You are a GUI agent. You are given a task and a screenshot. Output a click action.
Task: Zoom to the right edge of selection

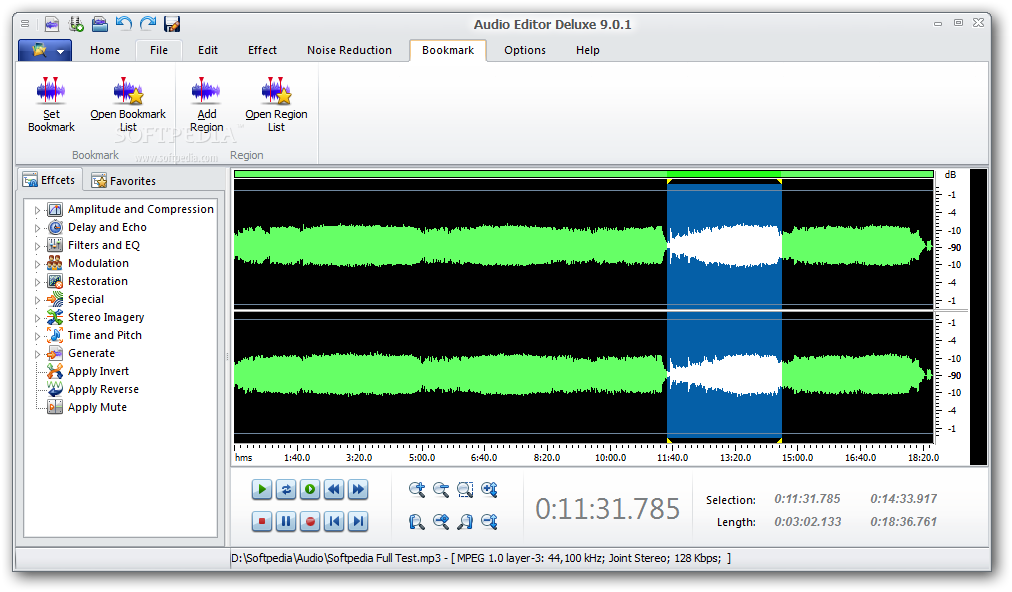pos(465,521)
